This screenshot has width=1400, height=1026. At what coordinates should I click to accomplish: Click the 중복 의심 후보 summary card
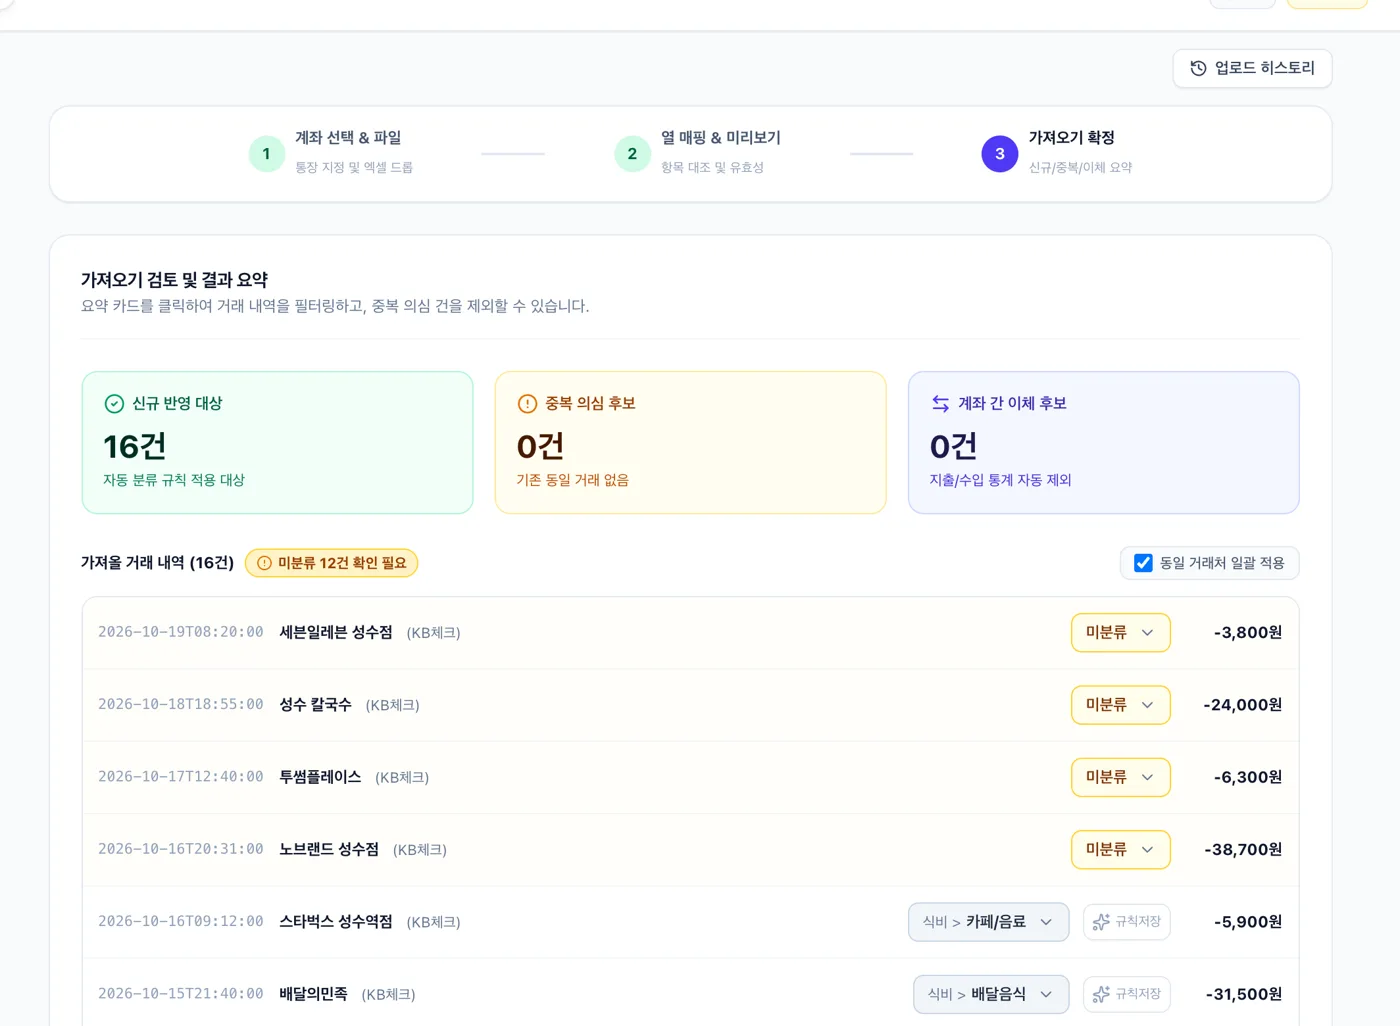point(690,443)
